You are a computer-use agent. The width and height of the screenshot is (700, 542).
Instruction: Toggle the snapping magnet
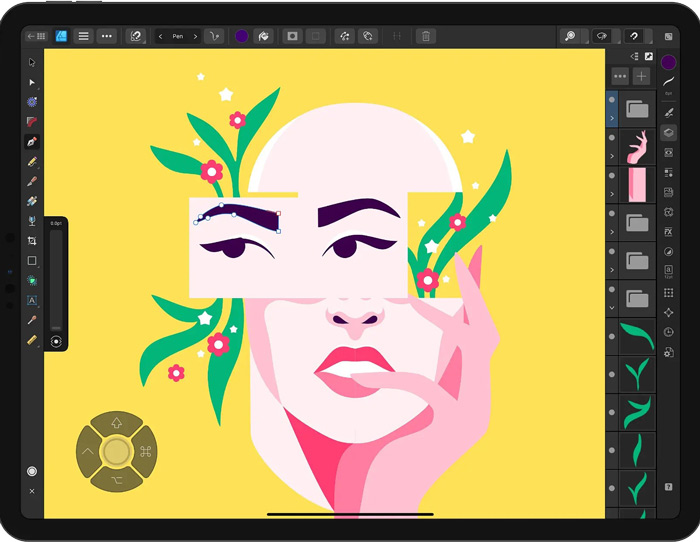click(634, 36)
